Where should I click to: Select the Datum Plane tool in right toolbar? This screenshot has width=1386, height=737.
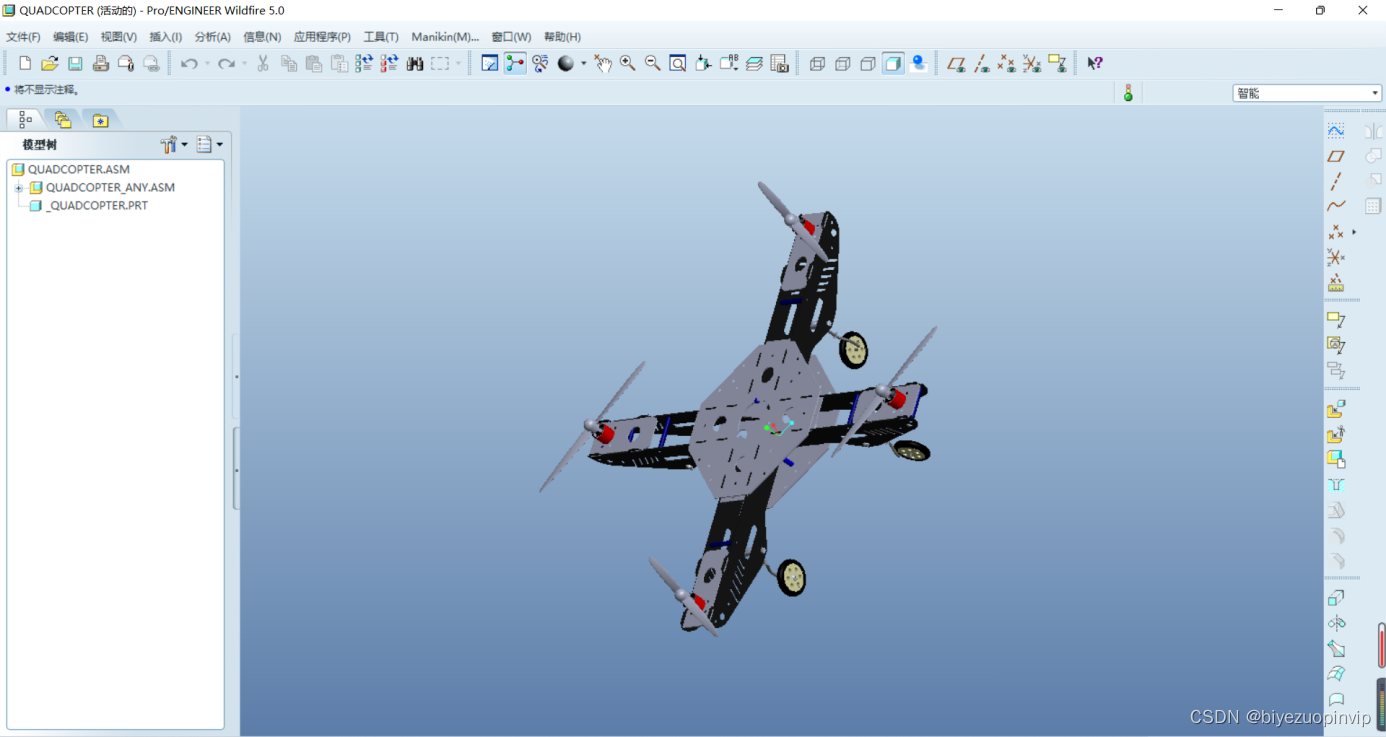(1336, 155)
